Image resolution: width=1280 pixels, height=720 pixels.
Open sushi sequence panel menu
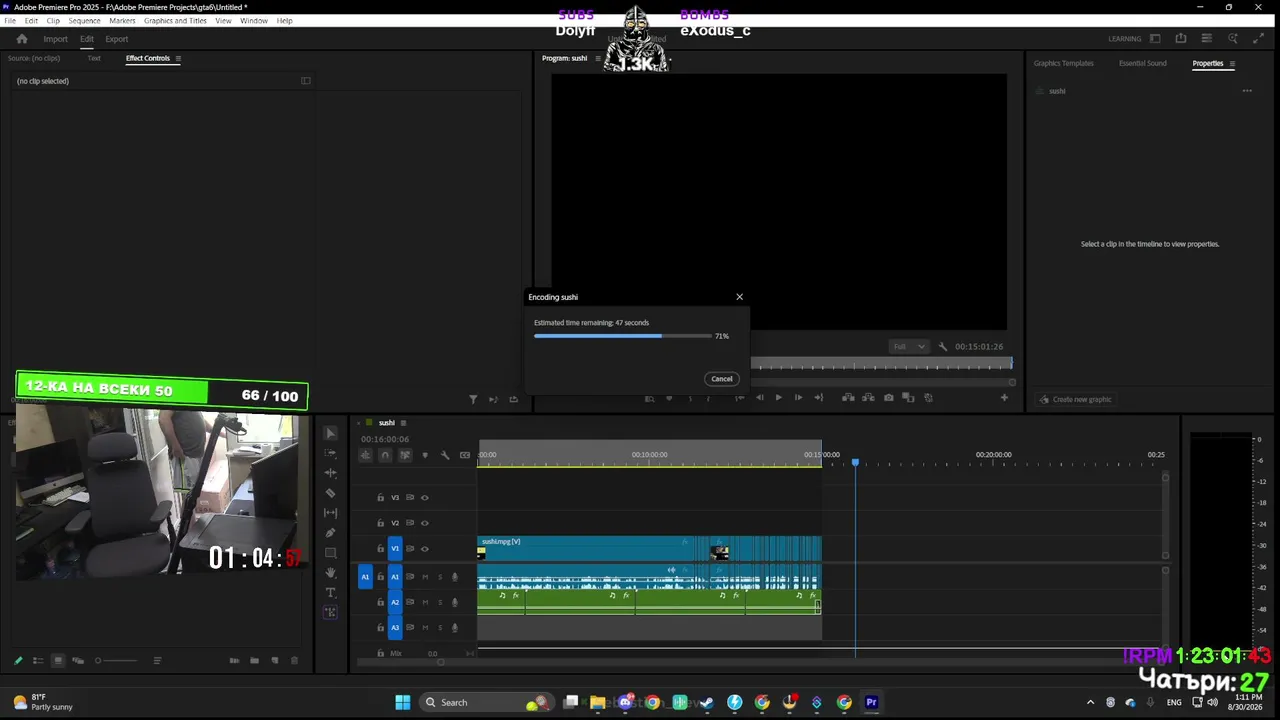tap(403, 423)
